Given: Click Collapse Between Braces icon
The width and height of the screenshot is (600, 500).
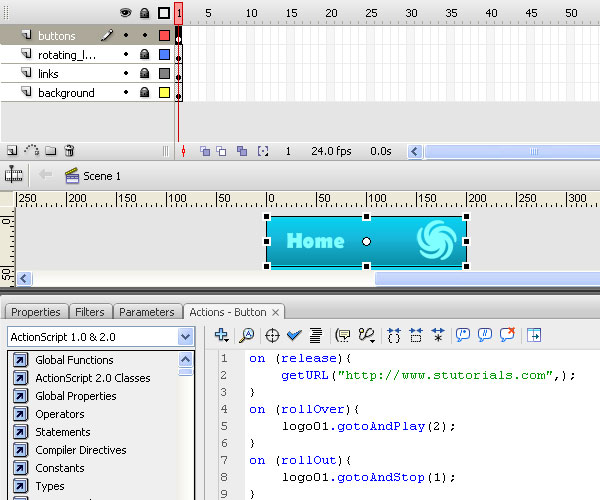Looking at the screenshot, I should pos(394,335).
